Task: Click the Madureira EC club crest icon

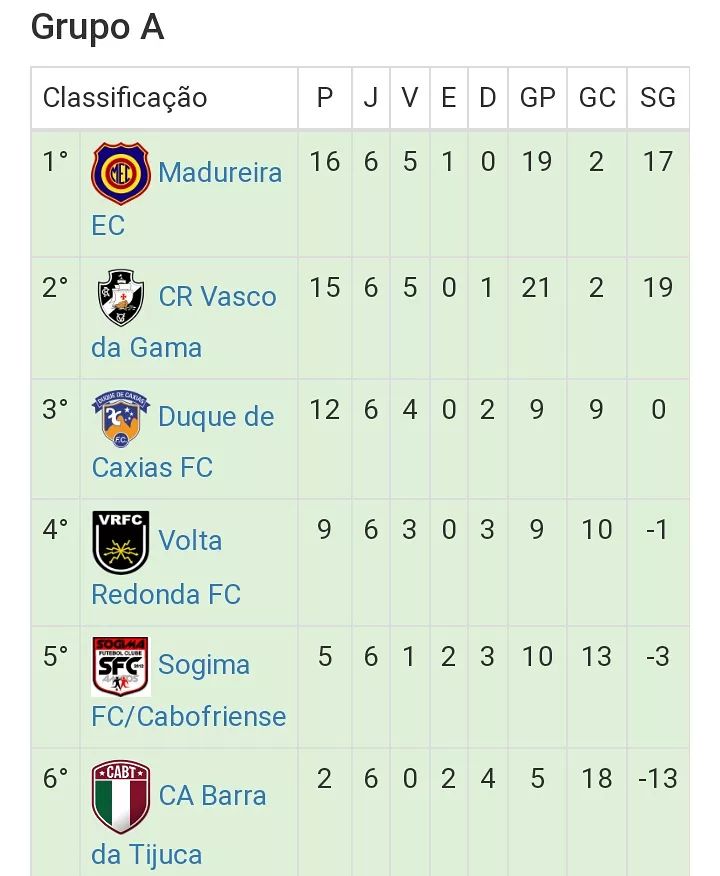Action: pyautogui.click(x=121, y=173)
